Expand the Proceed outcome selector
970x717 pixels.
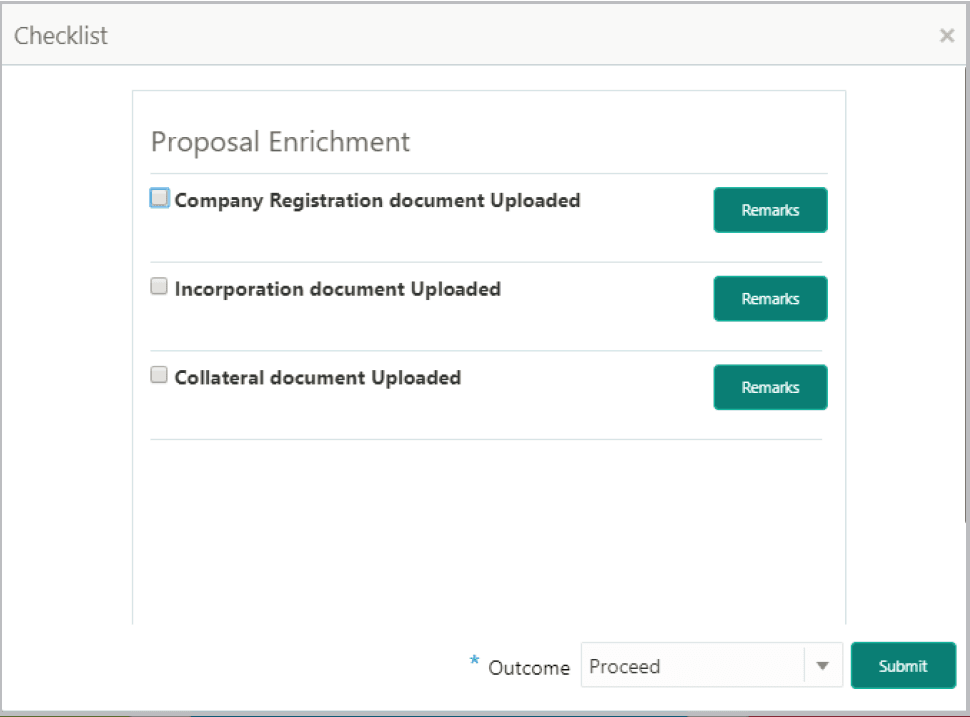coord(822,665)
